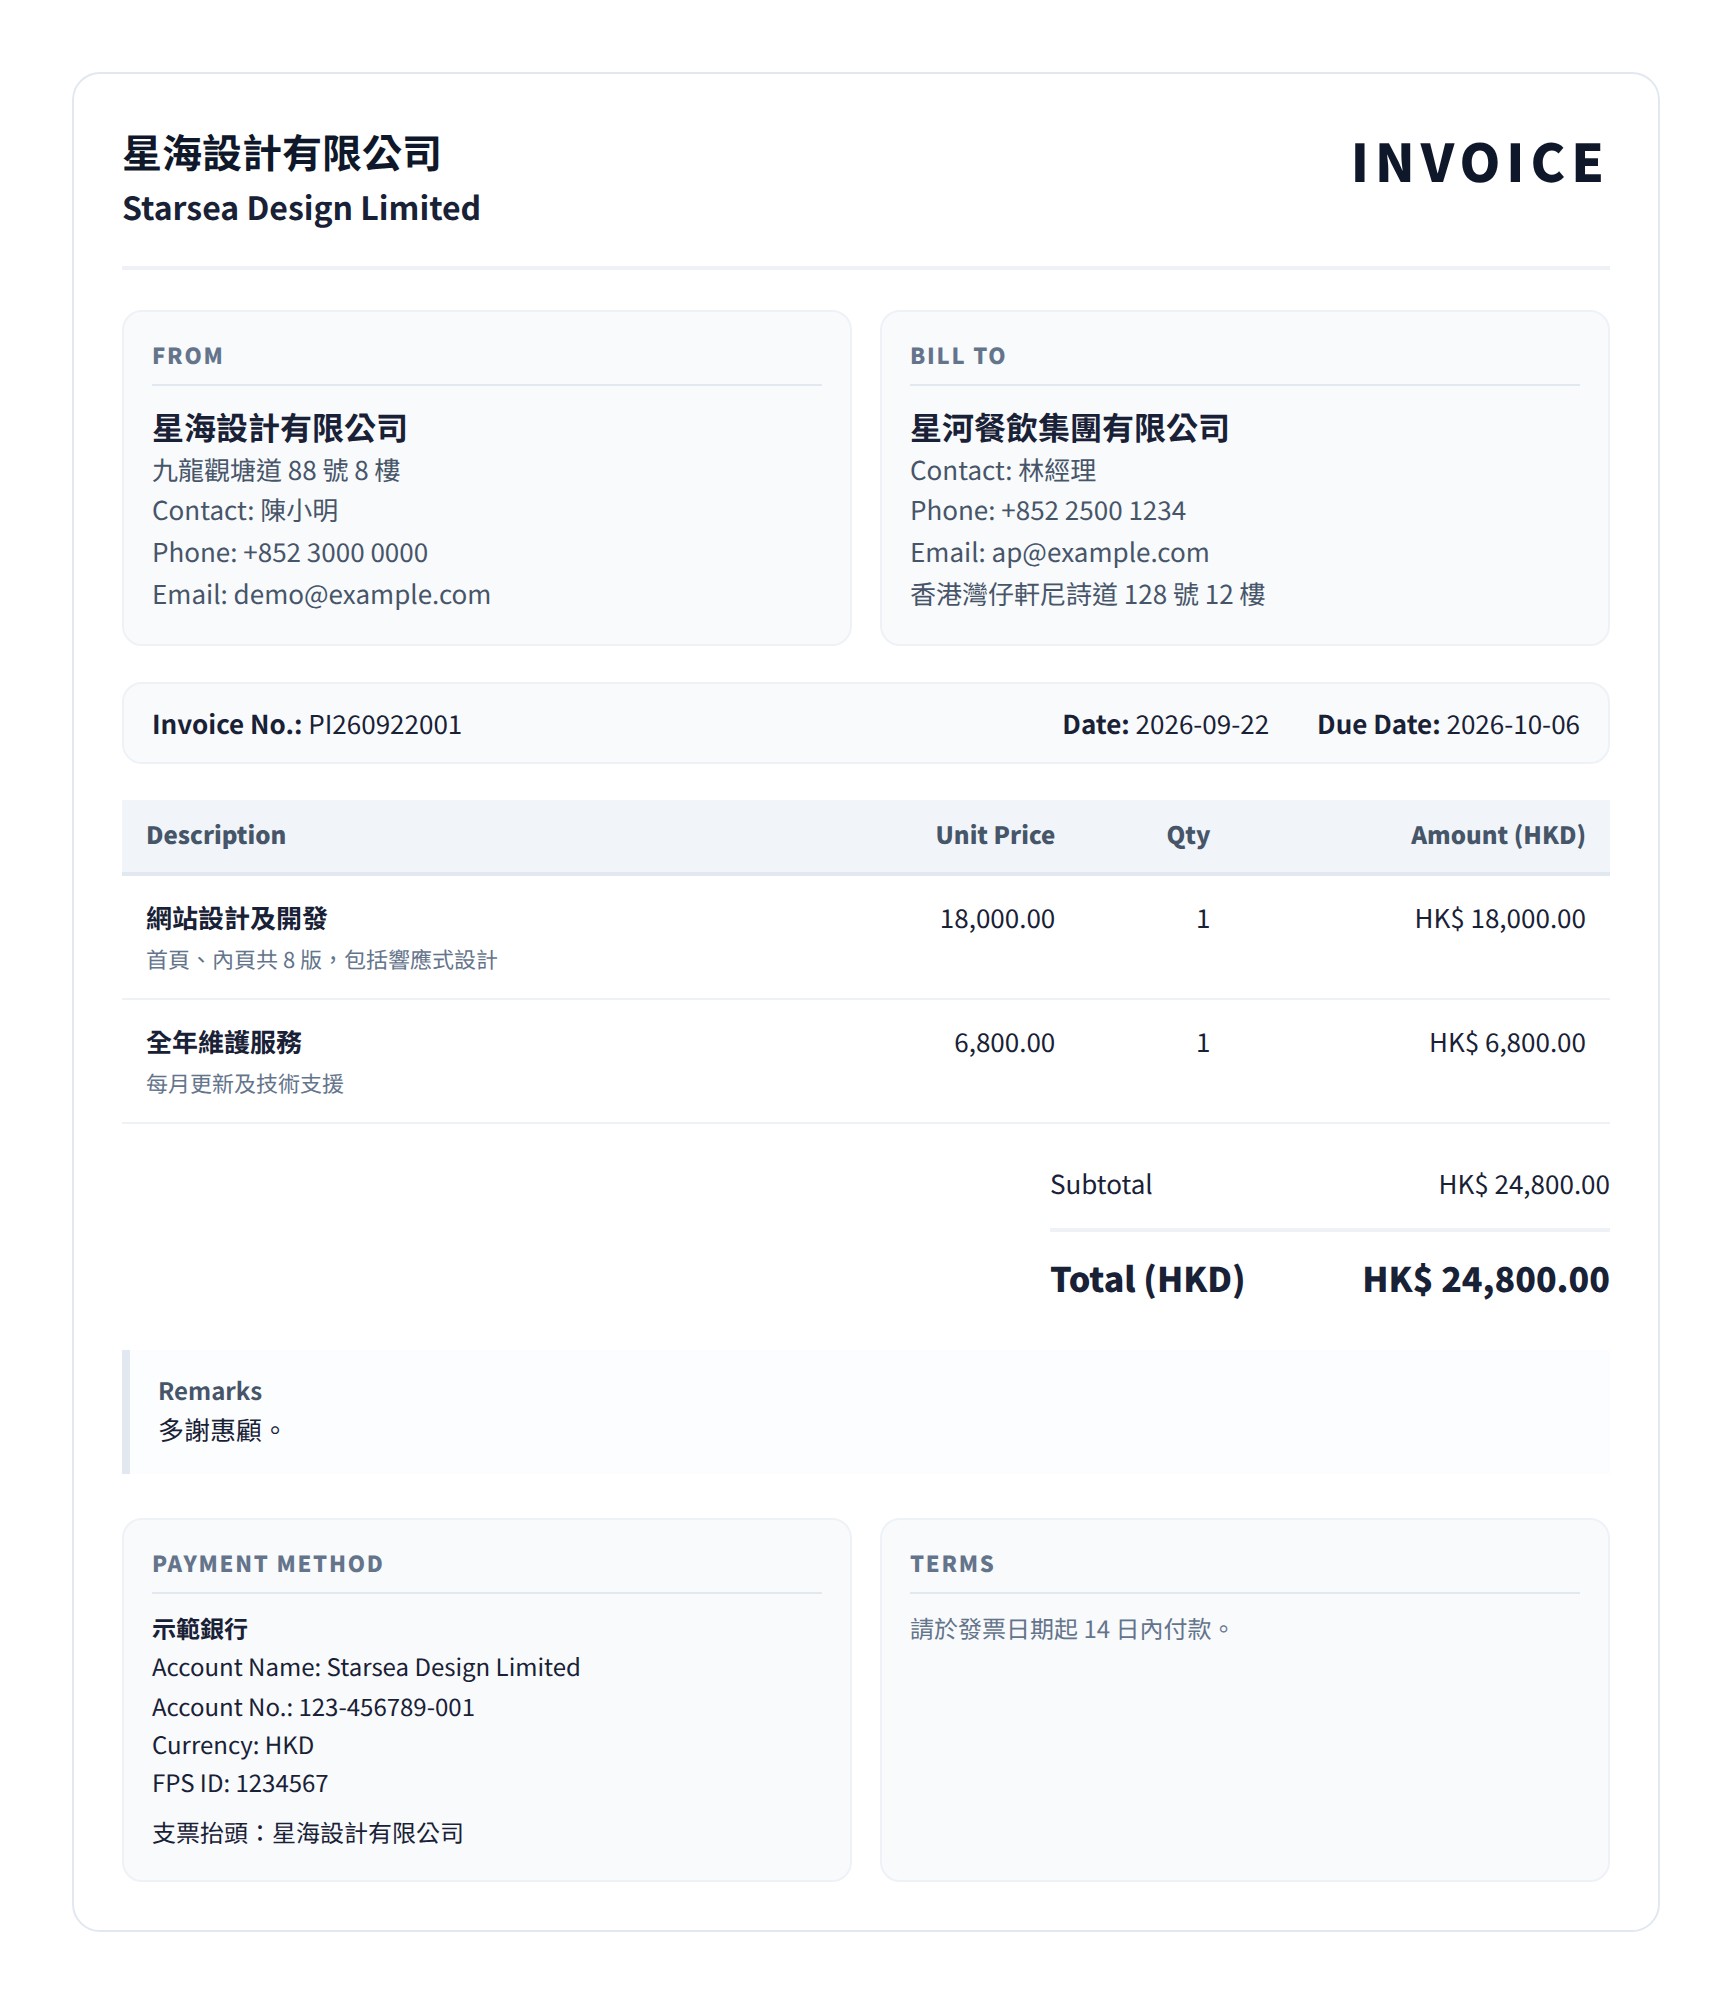Screen dimensions: 1732x2006
Task: Select terms text 請於發票日期起 14 日內付款。
Action: click(1070, 1629)
